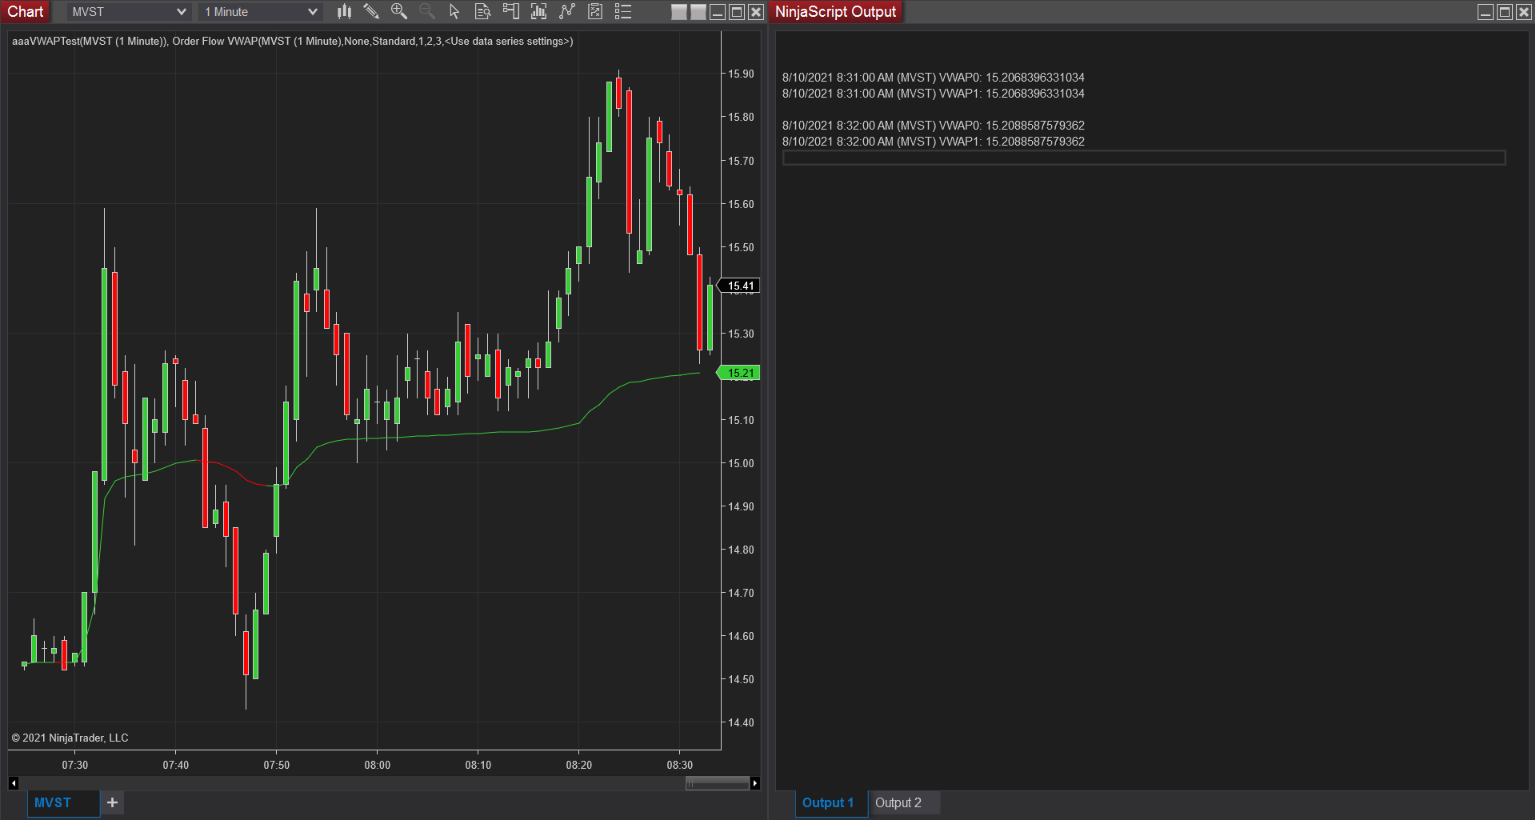Viewport: 1535px width, 820px height.
Task: Click the 07:30 time axis label
Action: [x=75, y=765]
